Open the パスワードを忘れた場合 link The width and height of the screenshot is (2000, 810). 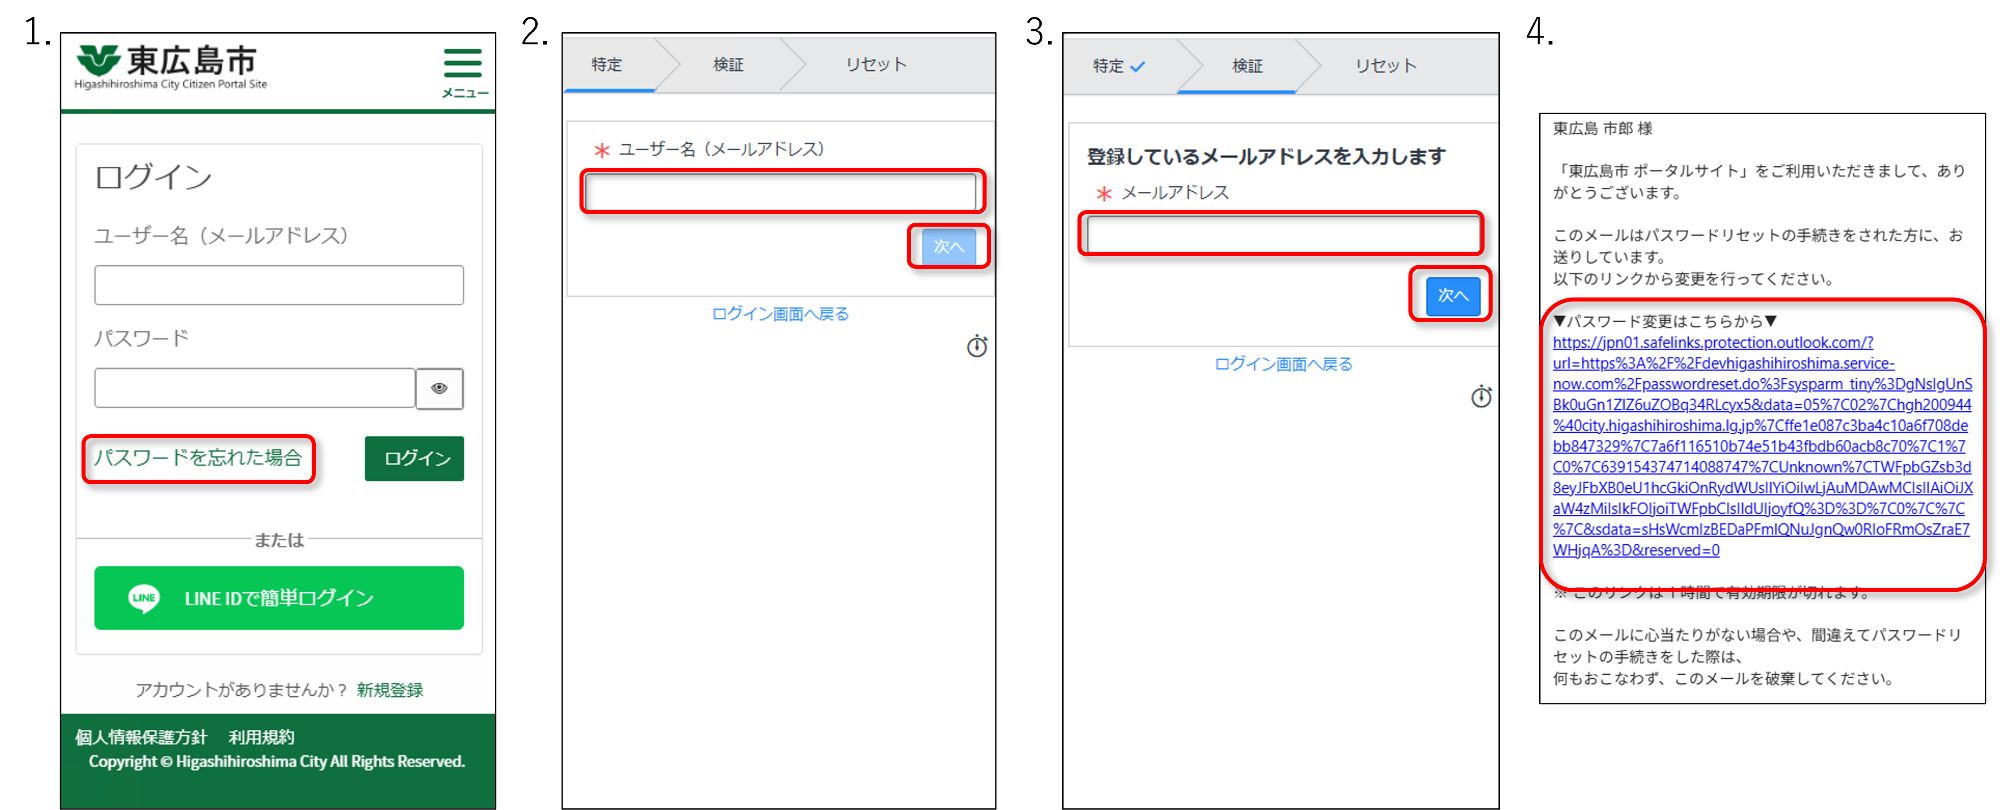pyautogui.click(x=198, y=458)
